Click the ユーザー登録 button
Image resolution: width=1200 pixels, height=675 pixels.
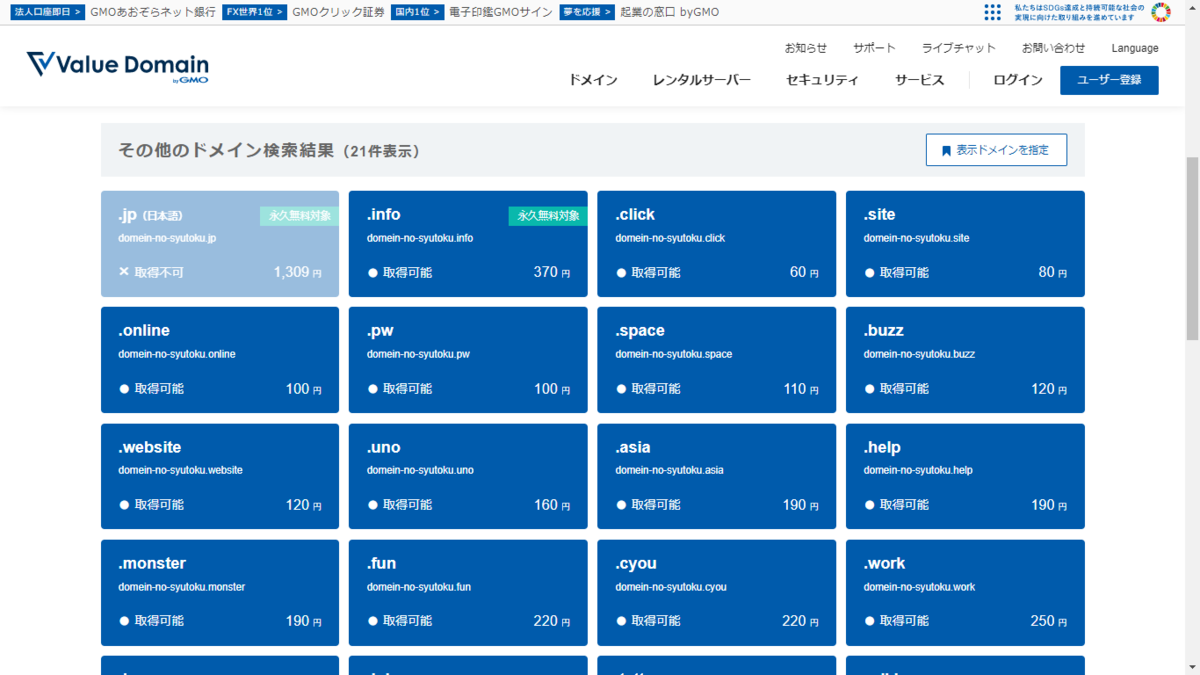[1109, 80]
